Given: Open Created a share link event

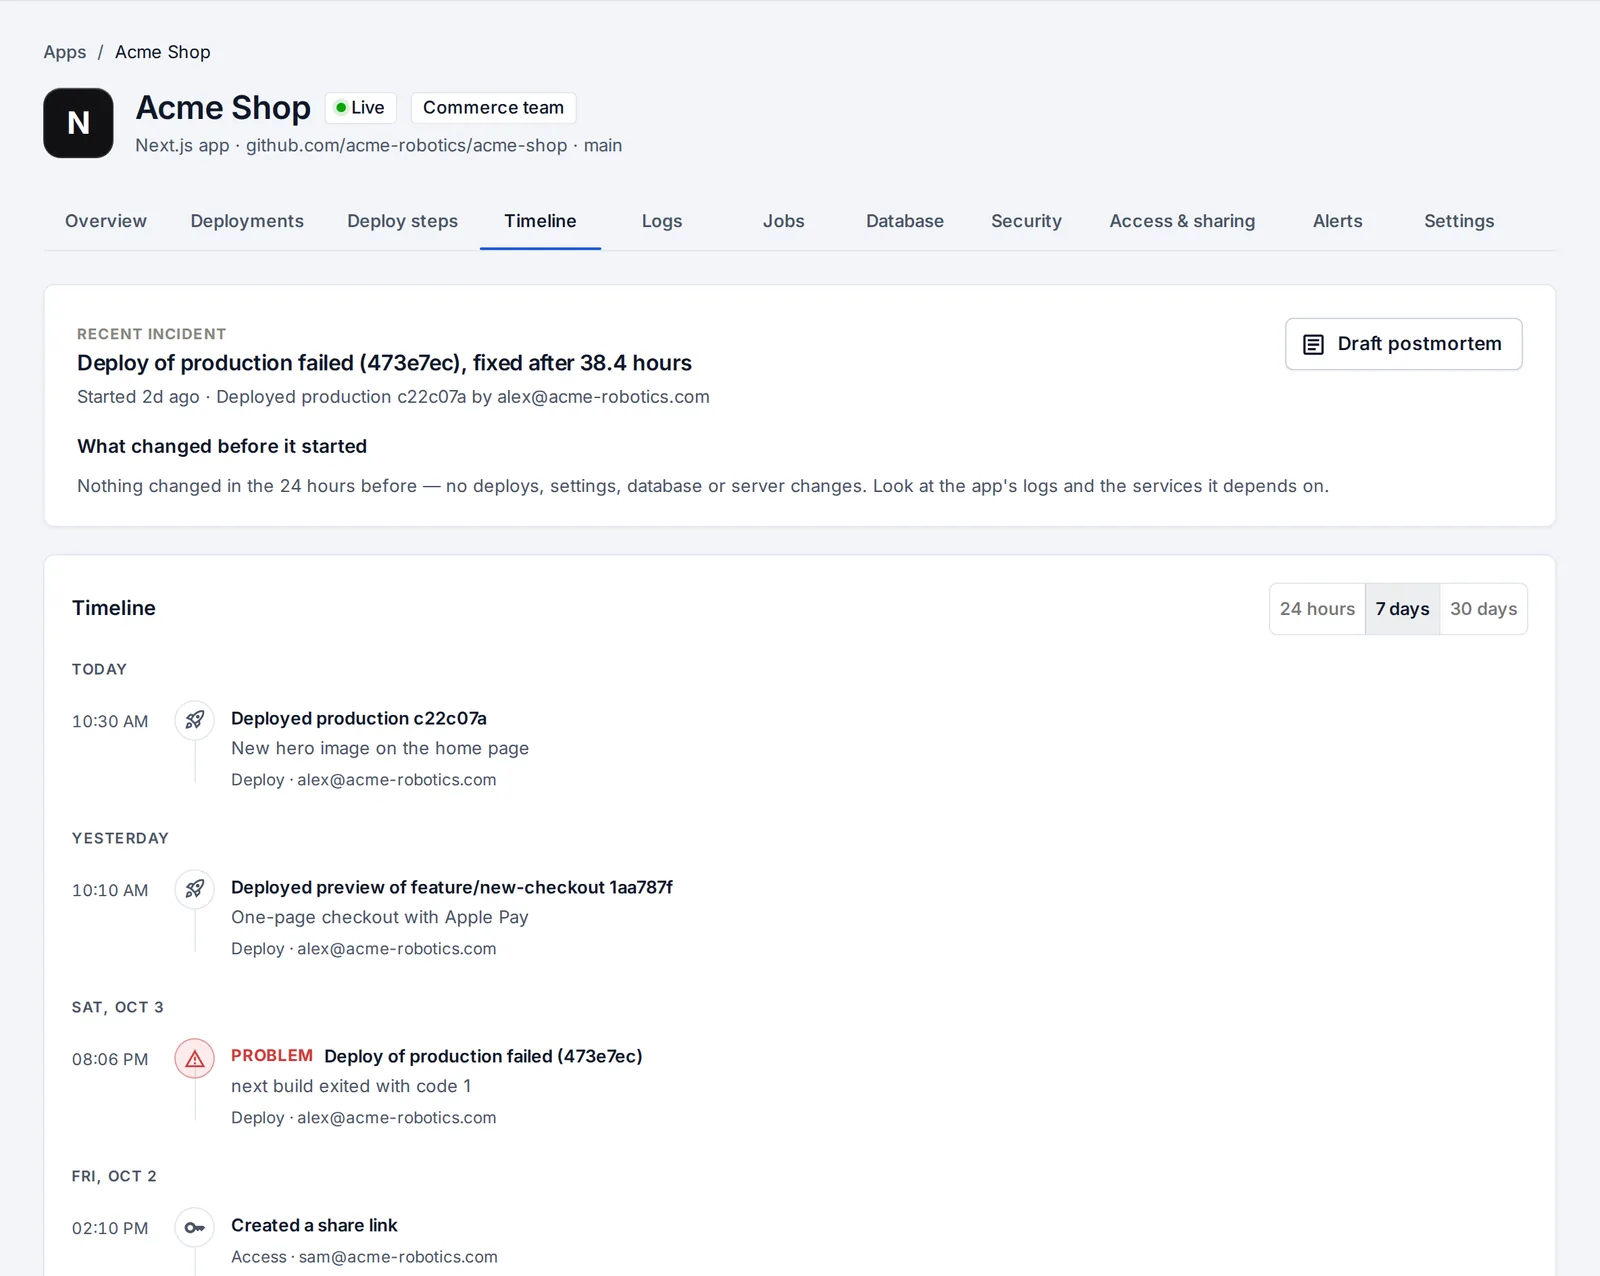Looking at the screenshot, I should point(314,1225).
